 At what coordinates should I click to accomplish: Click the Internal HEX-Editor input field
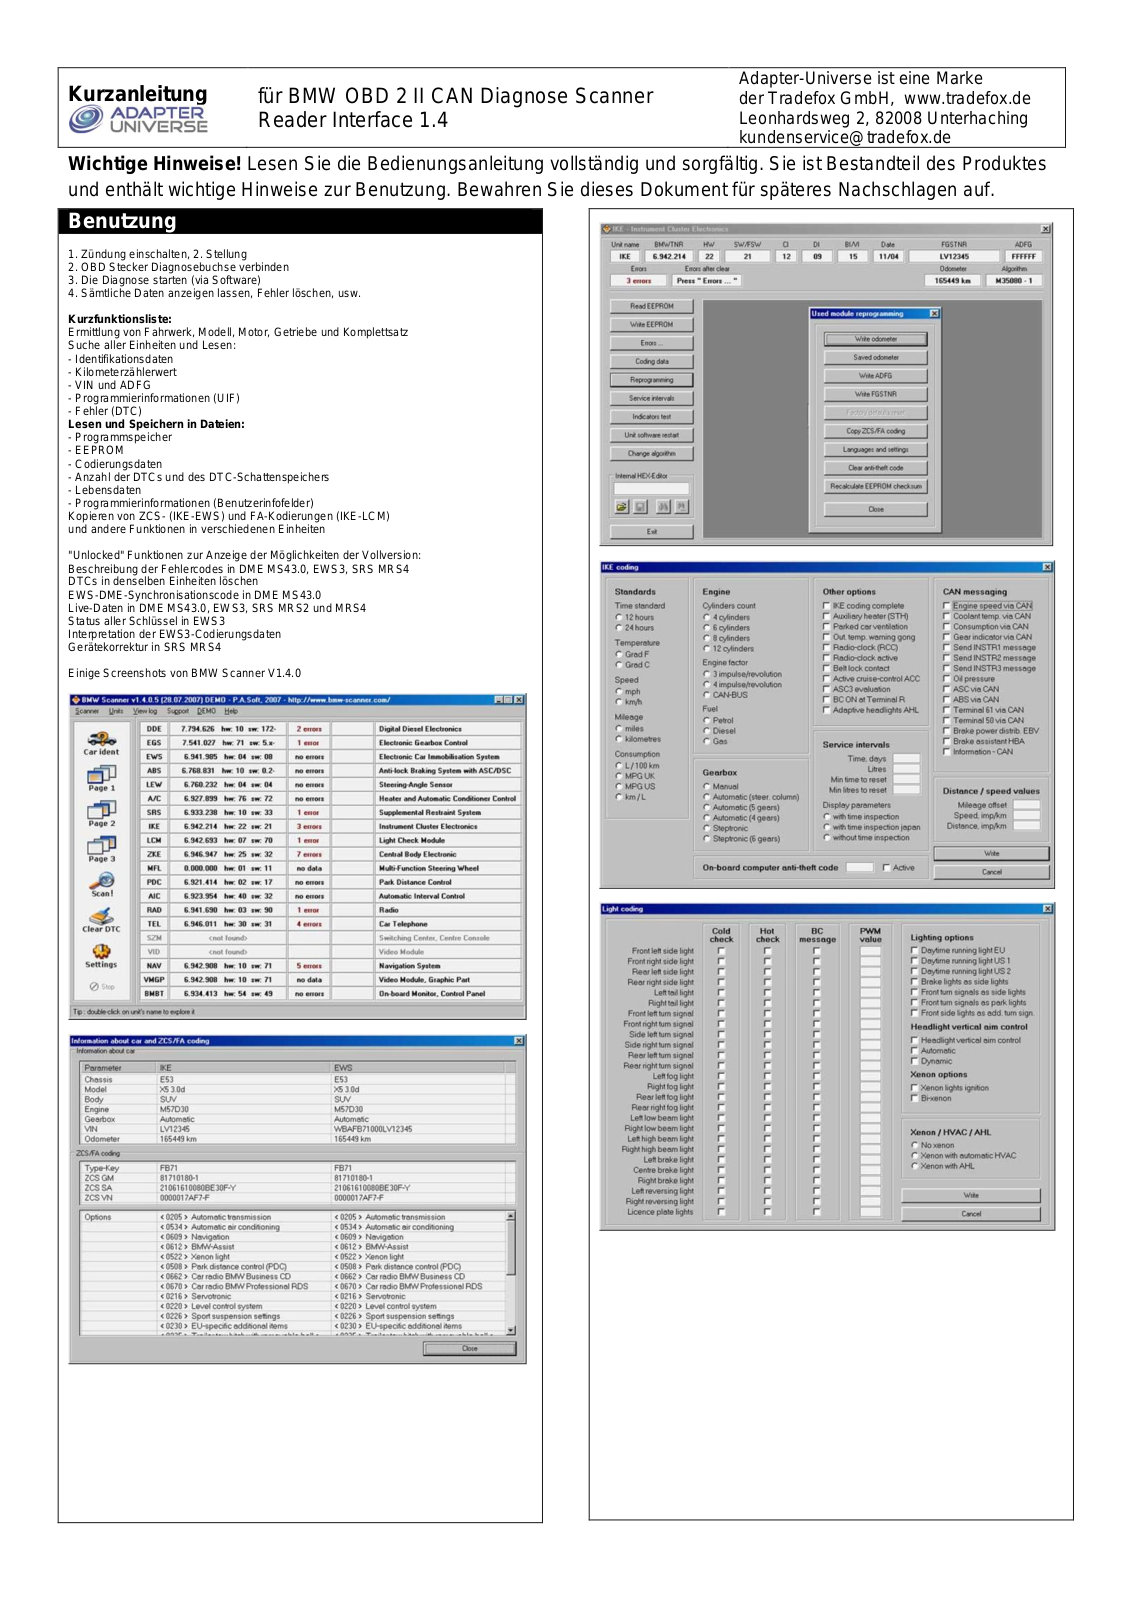click(x=651, y=489)
